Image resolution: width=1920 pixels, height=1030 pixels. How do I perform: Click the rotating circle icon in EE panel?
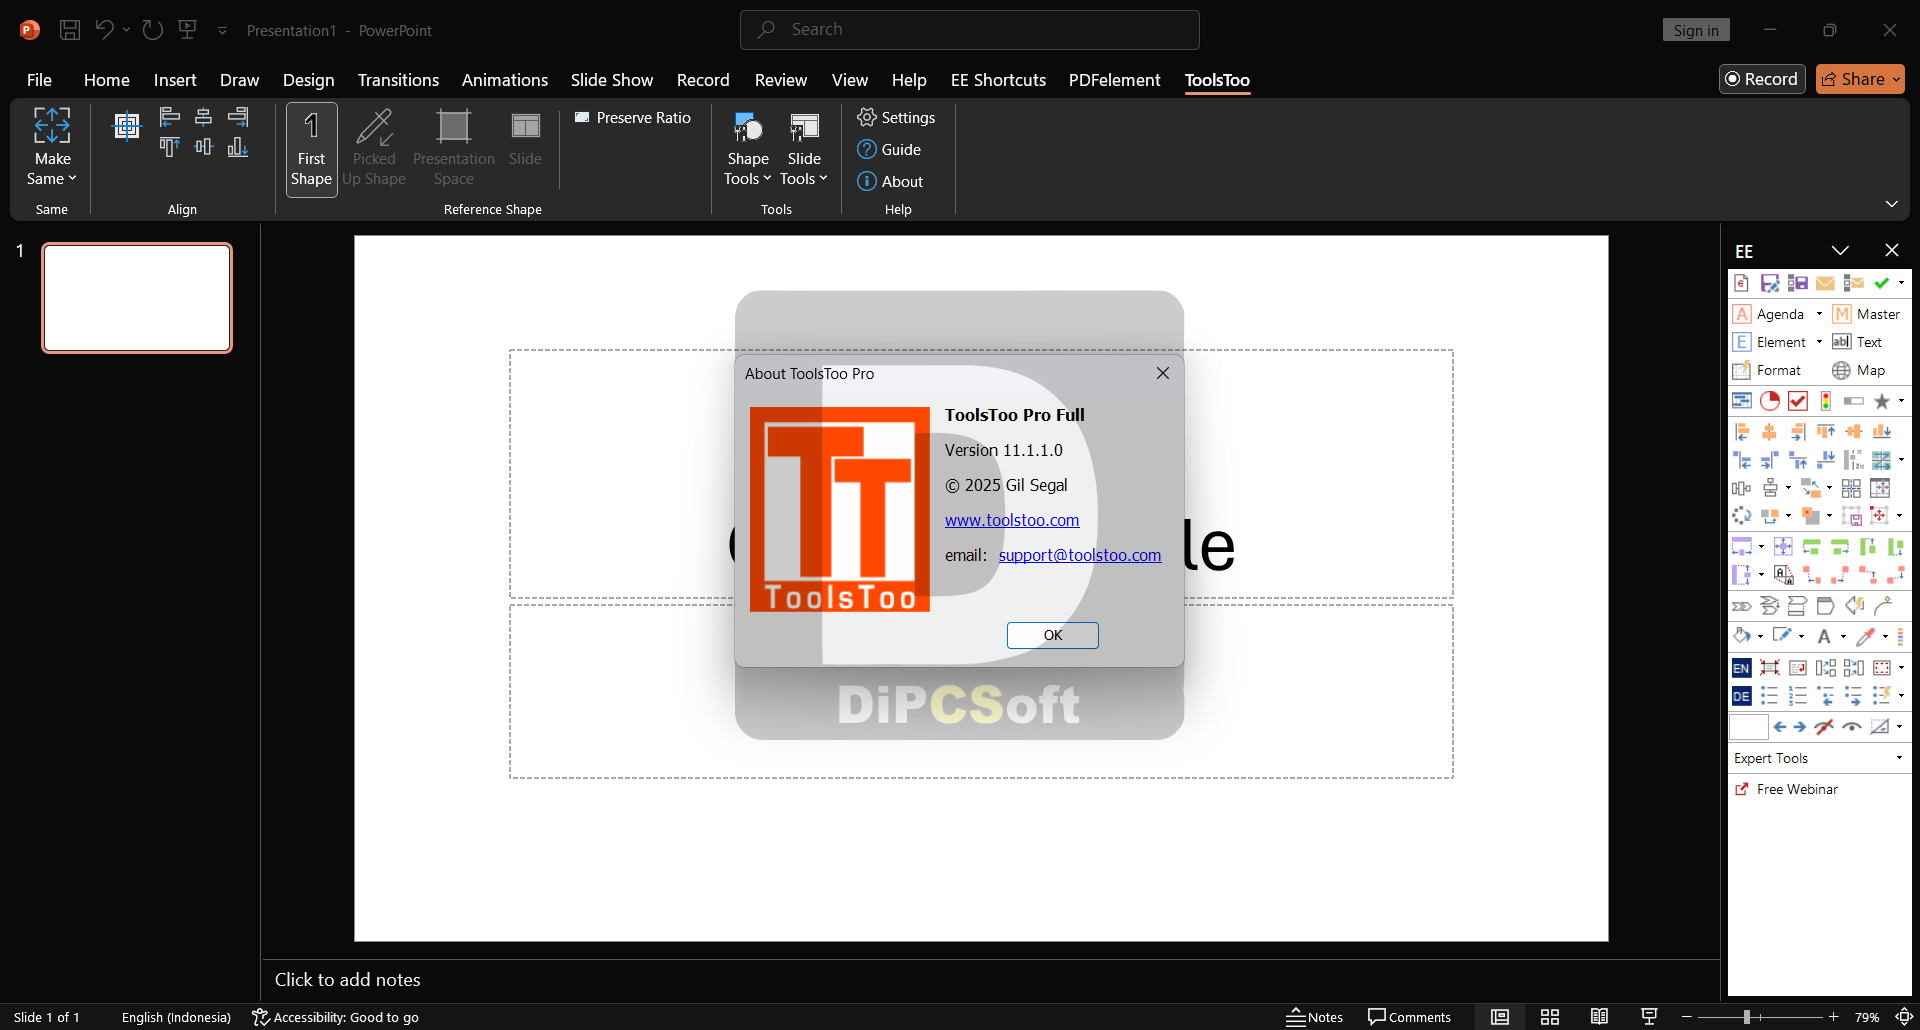pyautogui.click(x=1742, y=516)
